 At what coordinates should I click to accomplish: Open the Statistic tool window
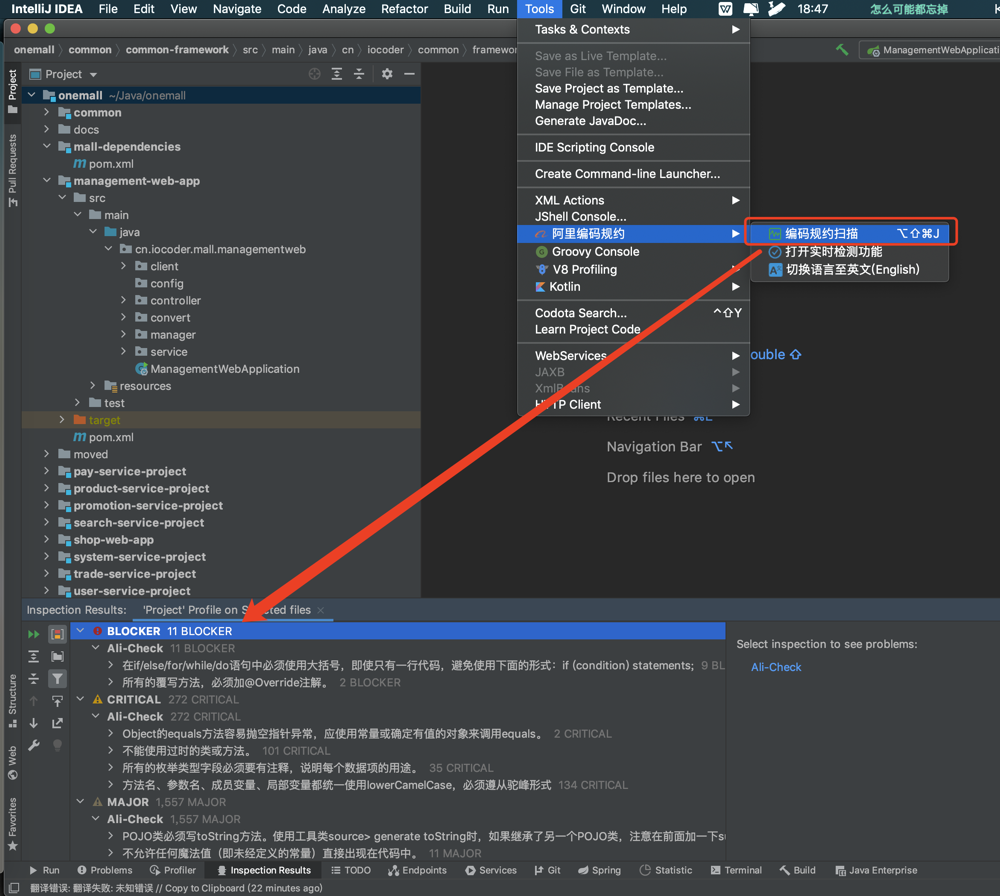pos(665,870)
